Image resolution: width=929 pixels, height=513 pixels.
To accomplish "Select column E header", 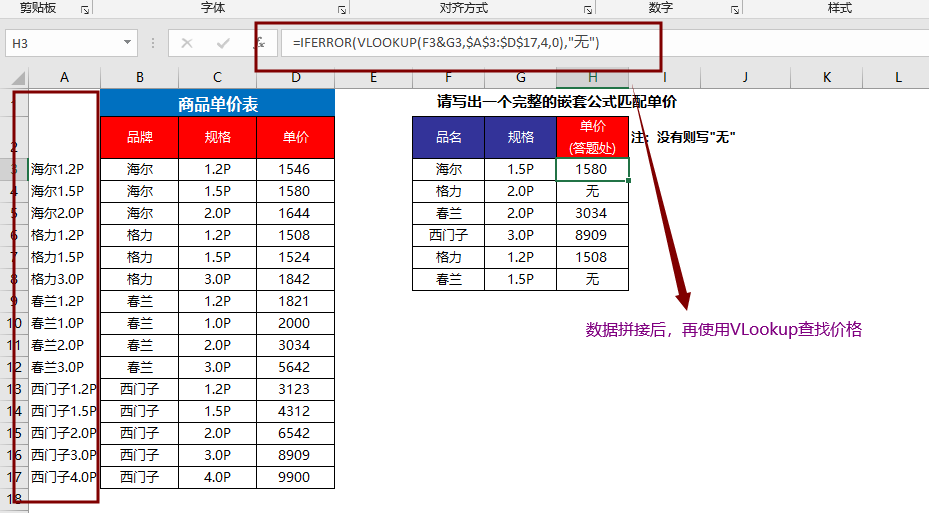I will [x=373, y=78].
